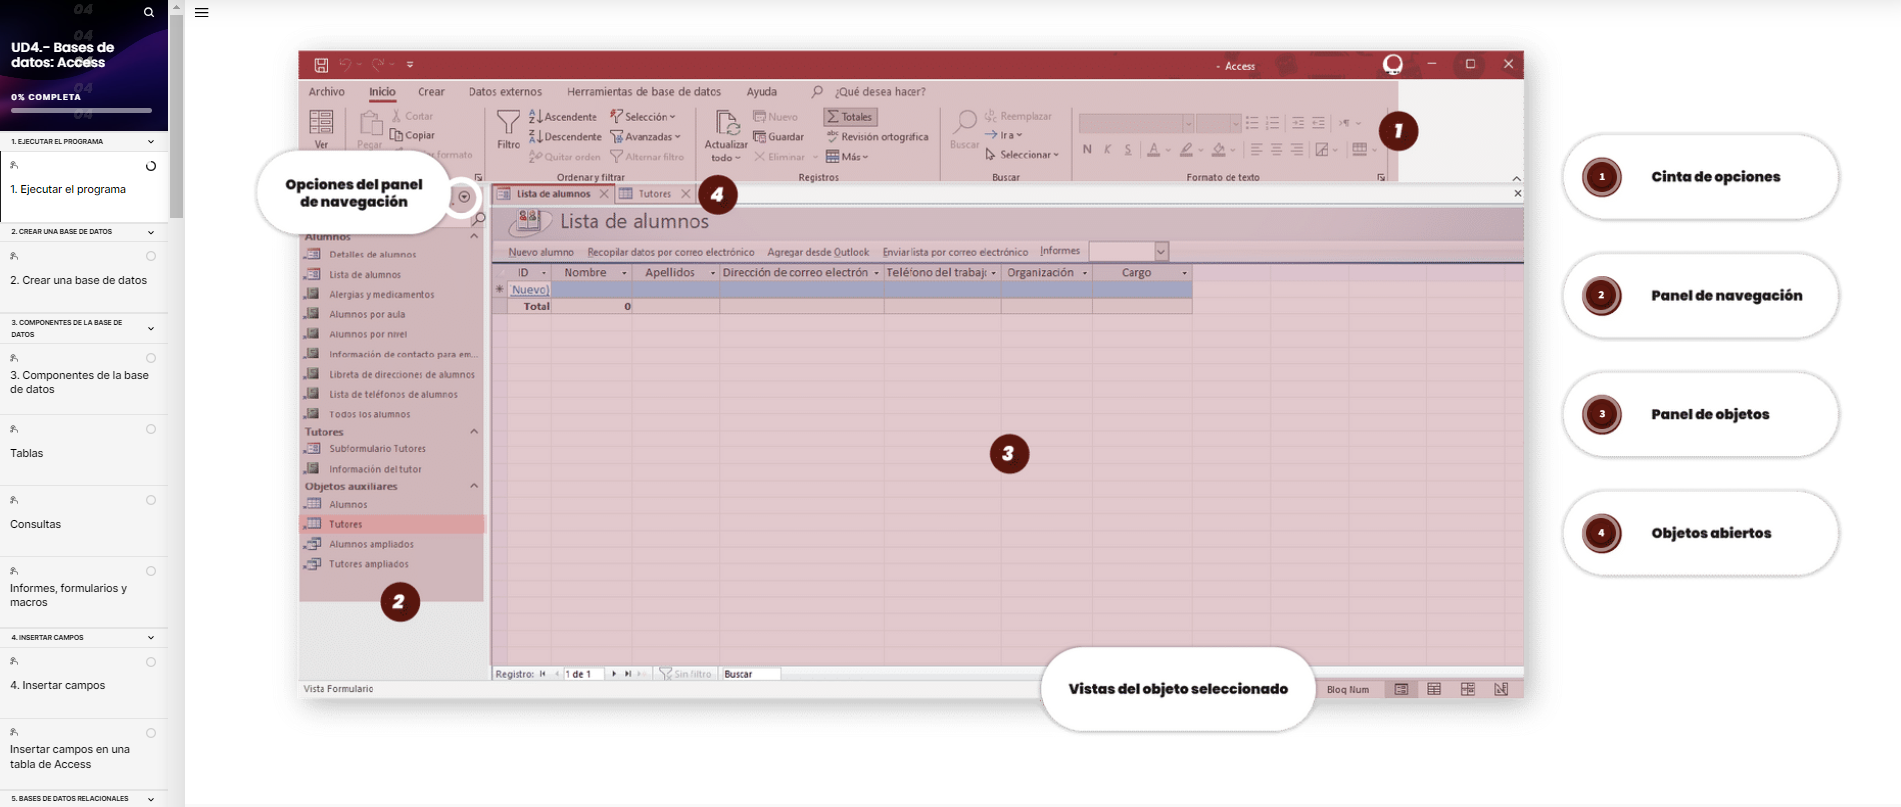The image size is (1901, 807).
Task: Open the Archivo menu
Action: (x=326, y=92)
